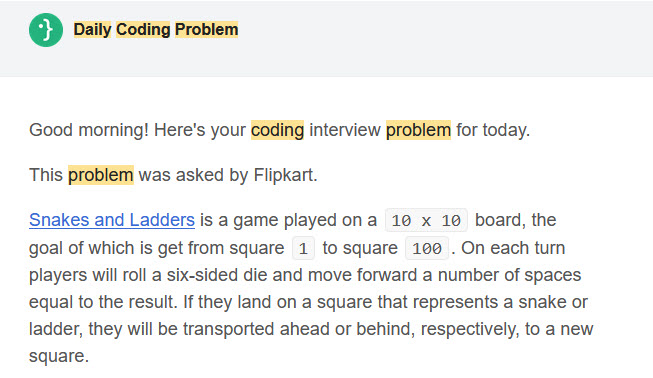This screenshot has height=378, width=653.
Task: Click the highlighted word 'Coding' in sender name
Action: point(143,30)
